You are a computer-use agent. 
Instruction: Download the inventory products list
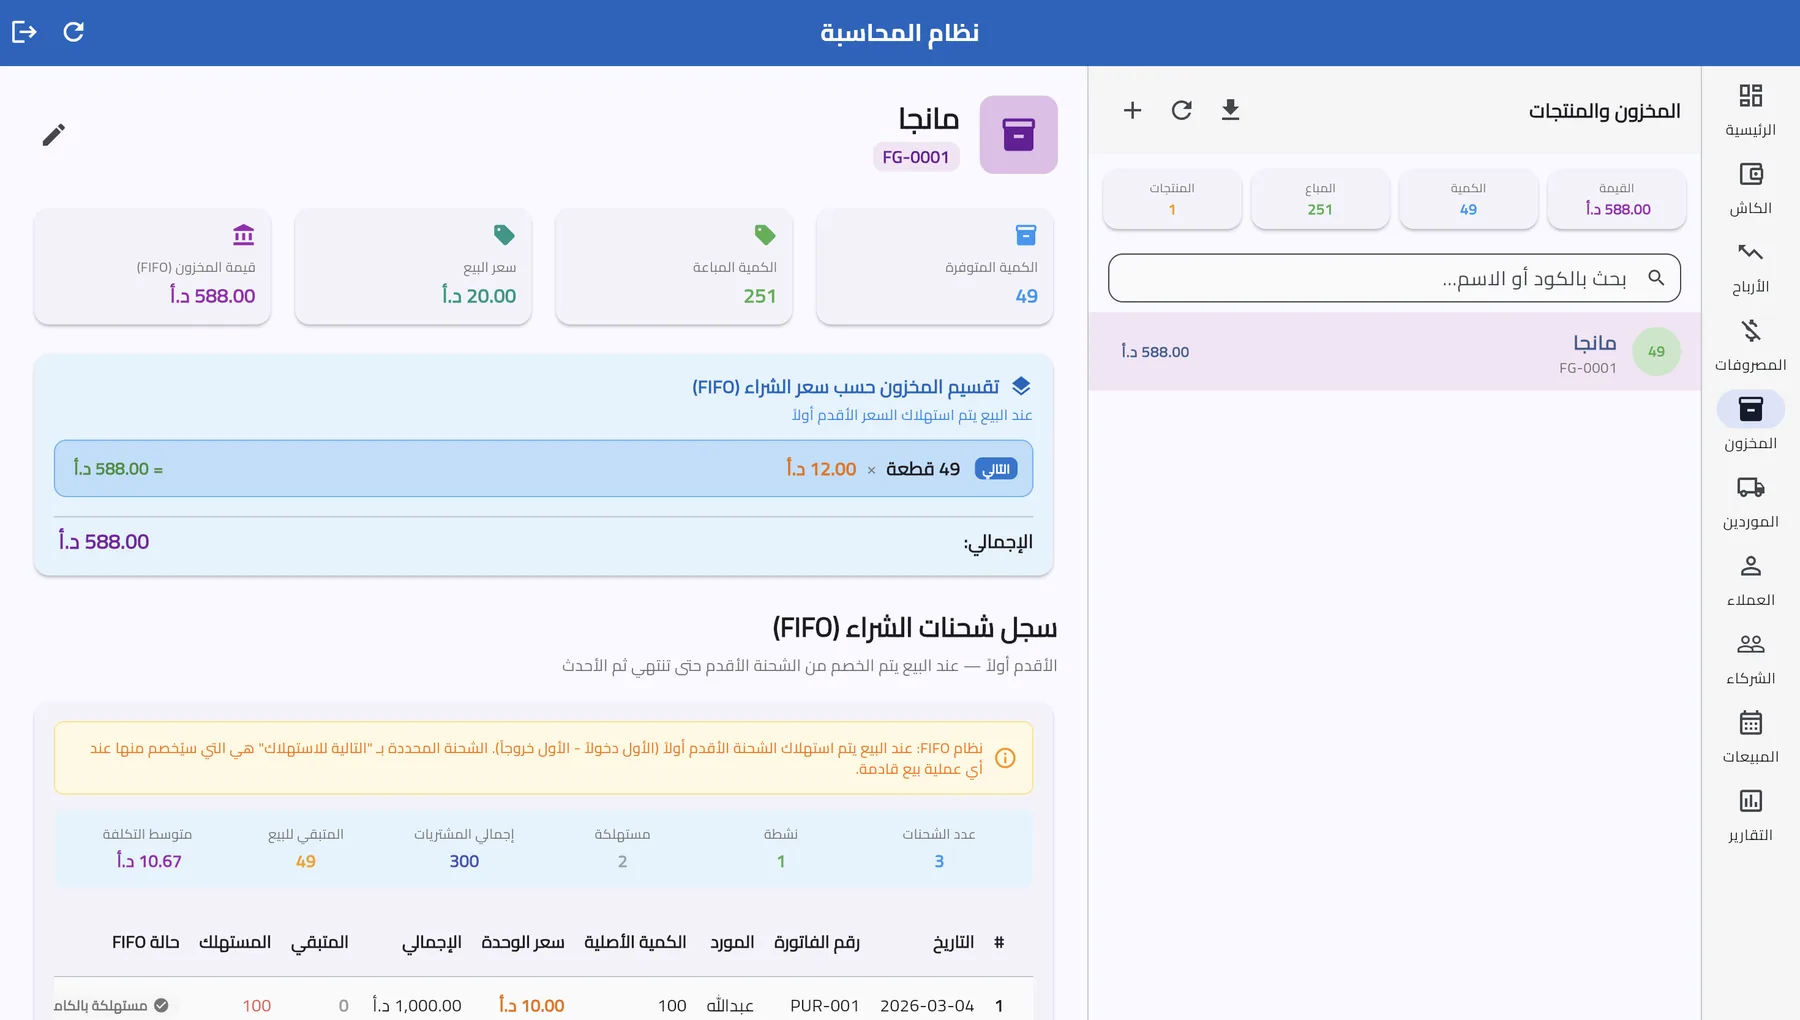pyautogui.click(x=1230, y=110)
